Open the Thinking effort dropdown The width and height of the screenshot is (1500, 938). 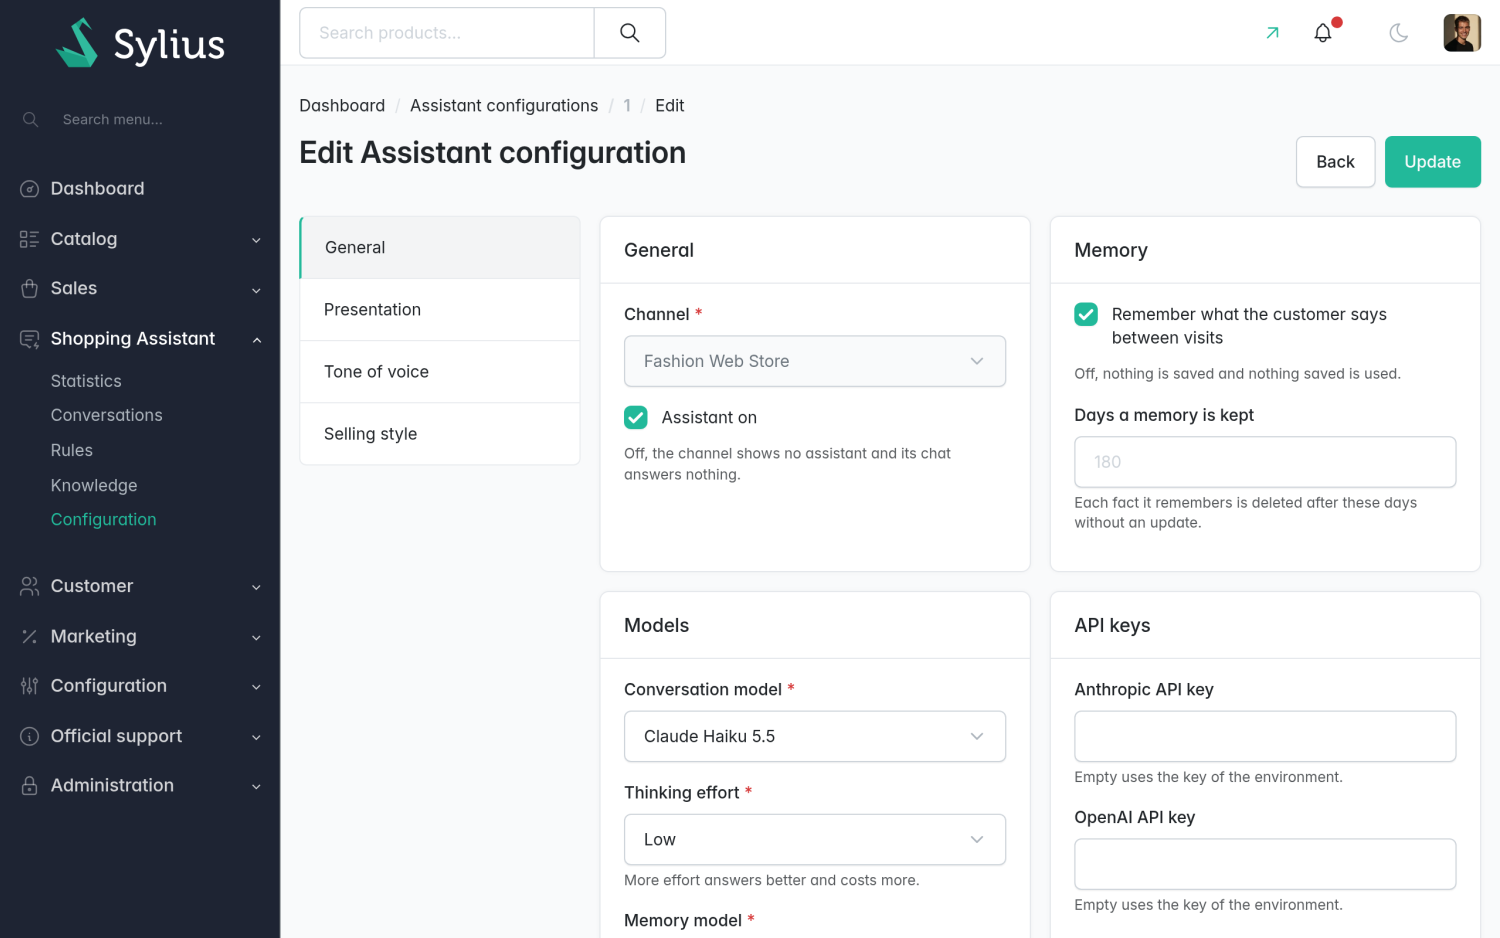point(815,839)
